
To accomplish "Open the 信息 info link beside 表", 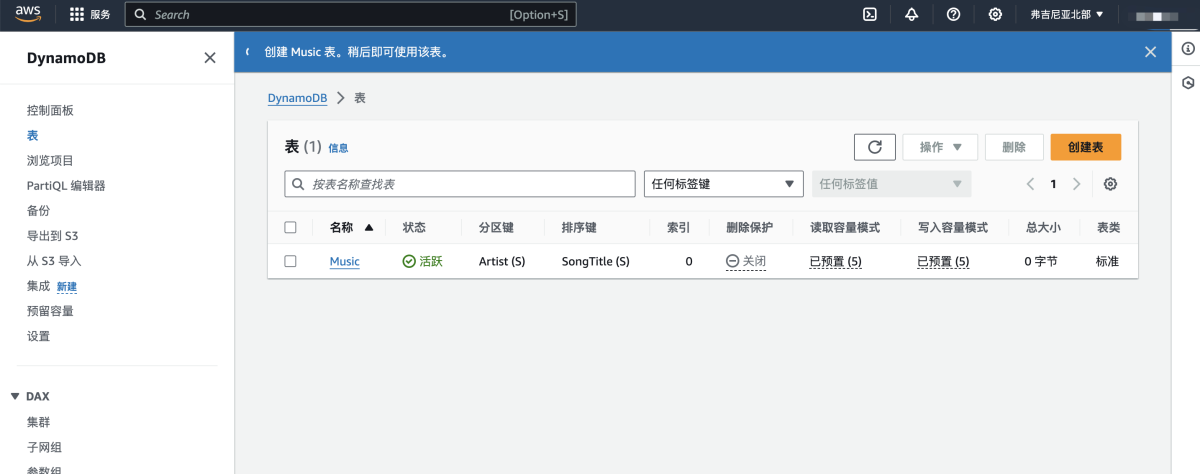I will 338,148.
